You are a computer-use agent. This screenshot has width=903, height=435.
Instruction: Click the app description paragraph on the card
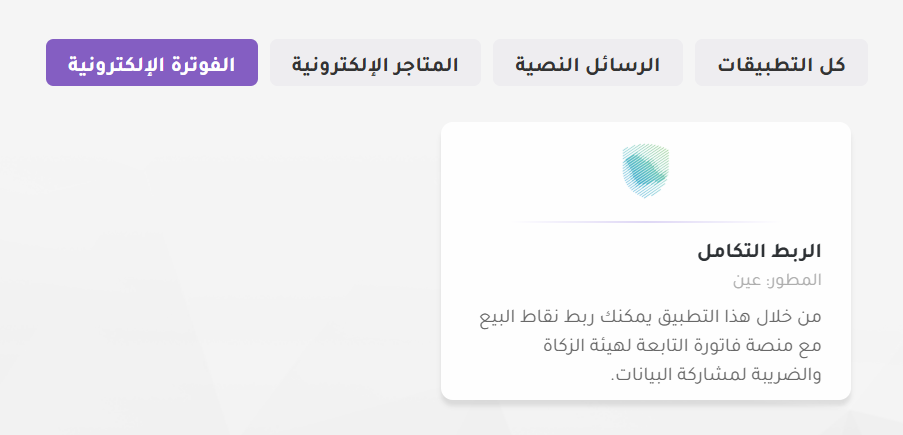point(650,346)
